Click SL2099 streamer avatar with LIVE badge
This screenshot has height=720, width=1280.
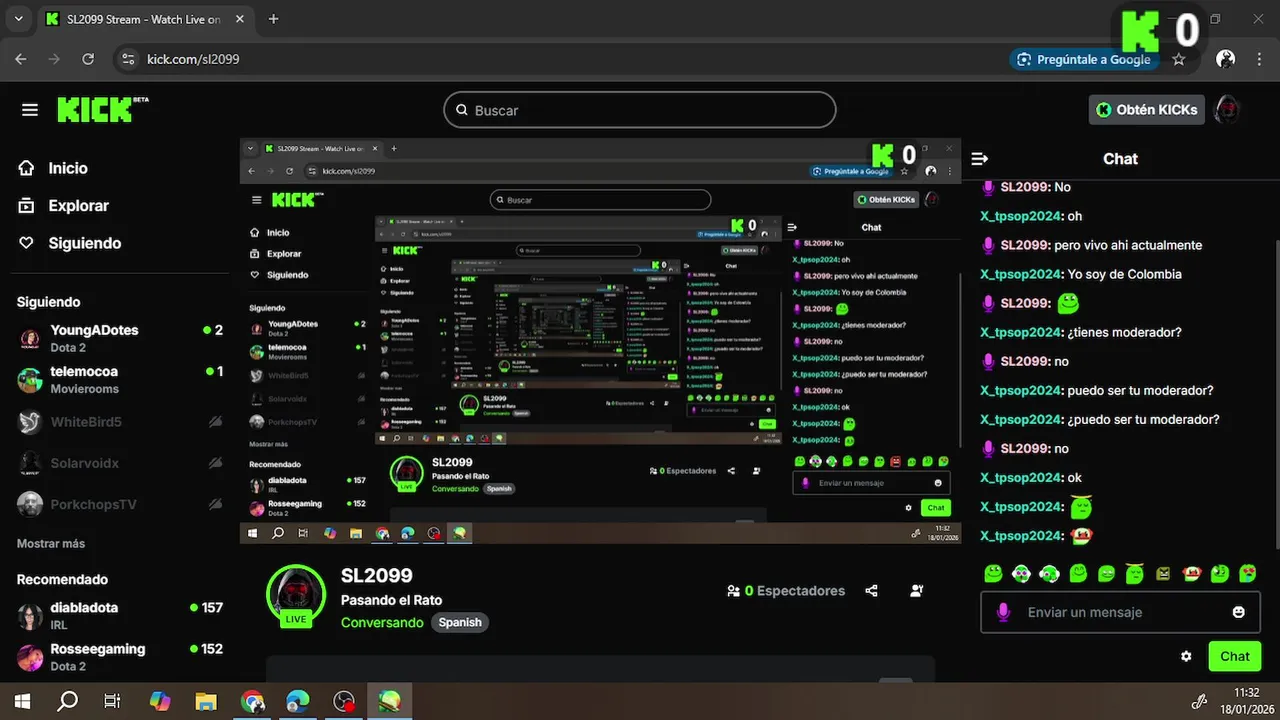(x=296, y=594)
